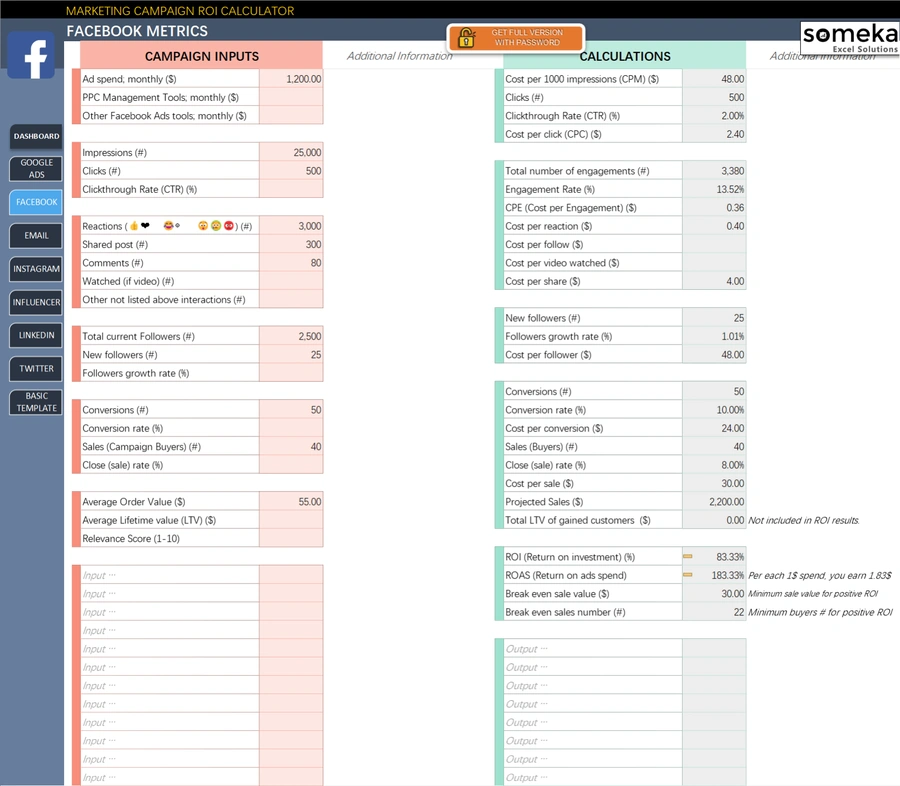Open the Dashboard sheet
The image size is (900, 786).
click(x=36, y=136)
